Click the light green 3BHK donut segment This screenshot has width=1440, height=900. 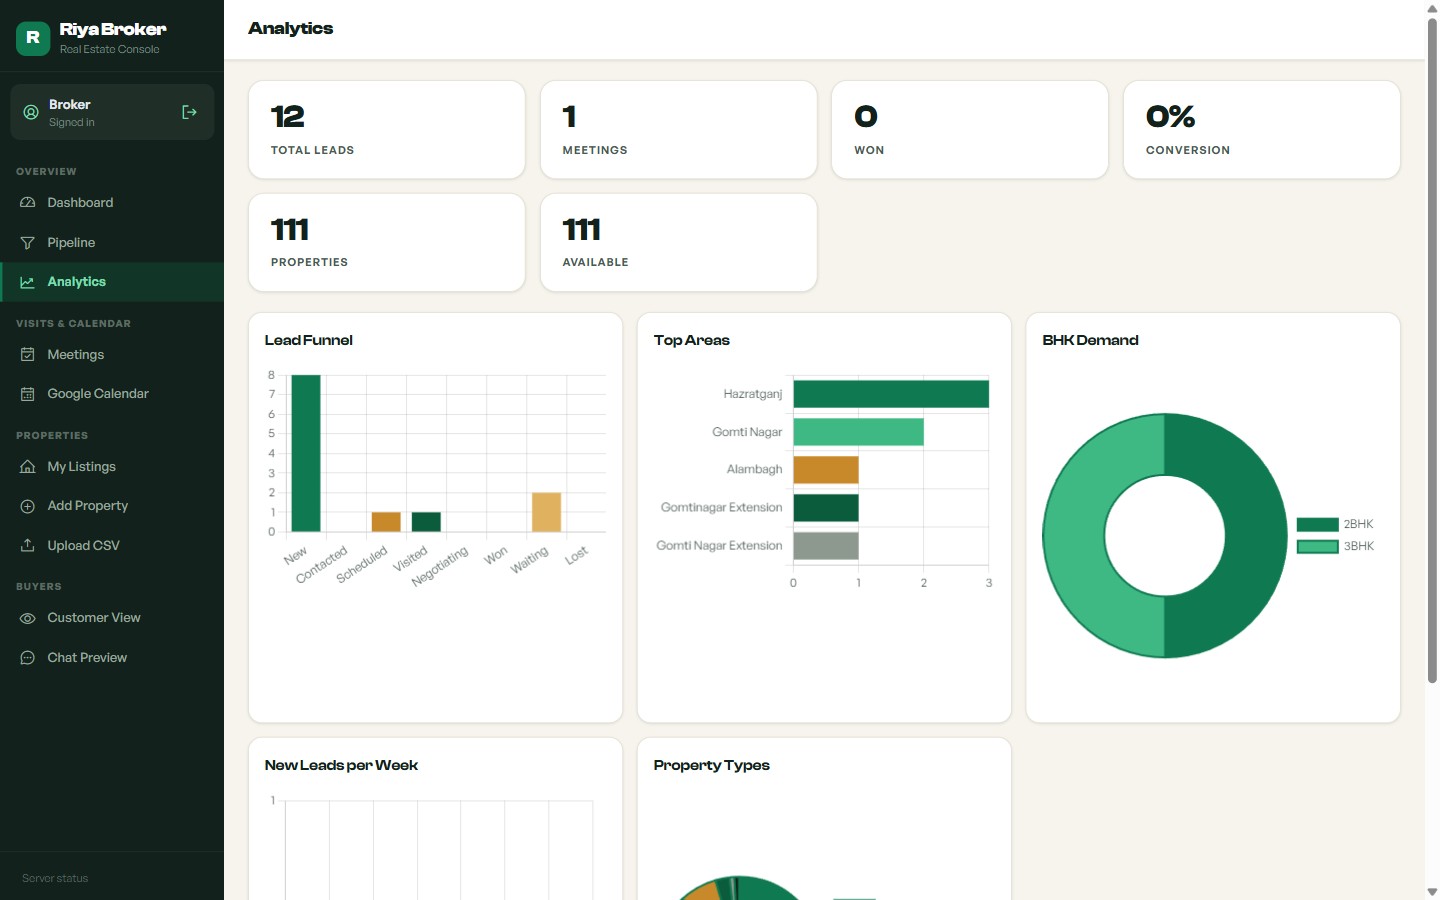pyautogui.click(x=1075, y=536)
